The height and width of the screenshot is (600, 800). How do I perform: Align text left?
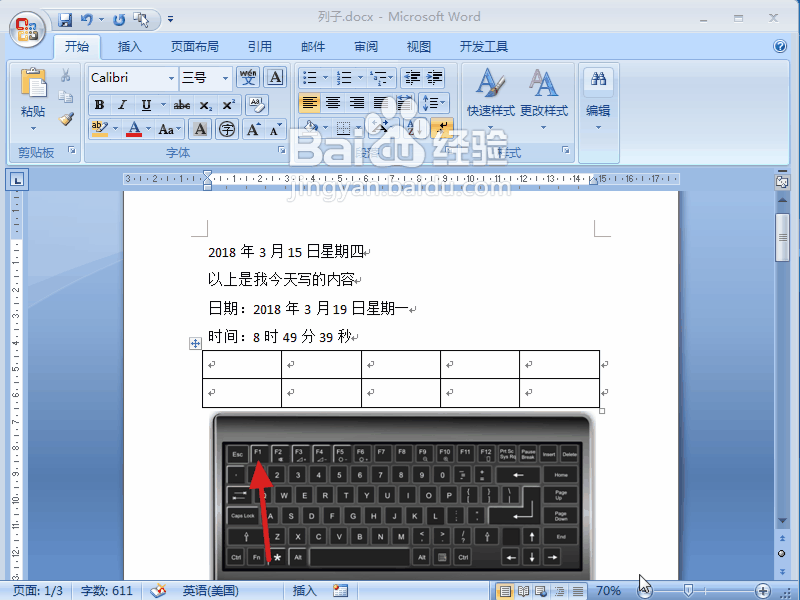tap(309, 103)
